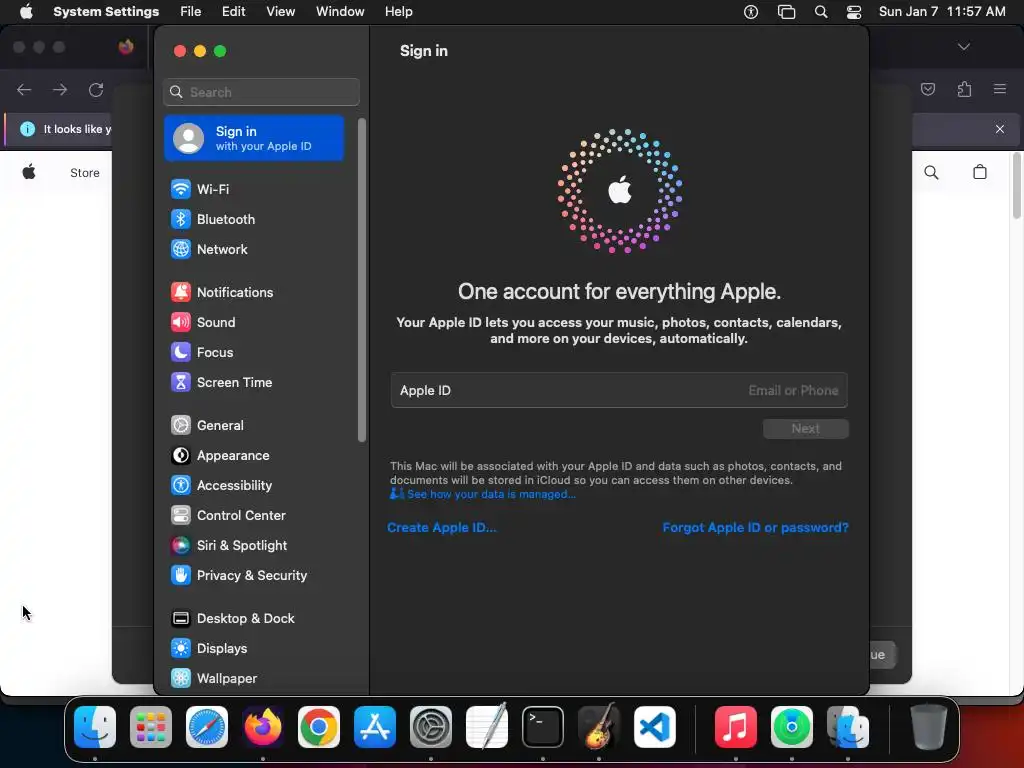Open Visual Studio Code from the Dock
The image size is (1024, 768).
coord(654,727)
